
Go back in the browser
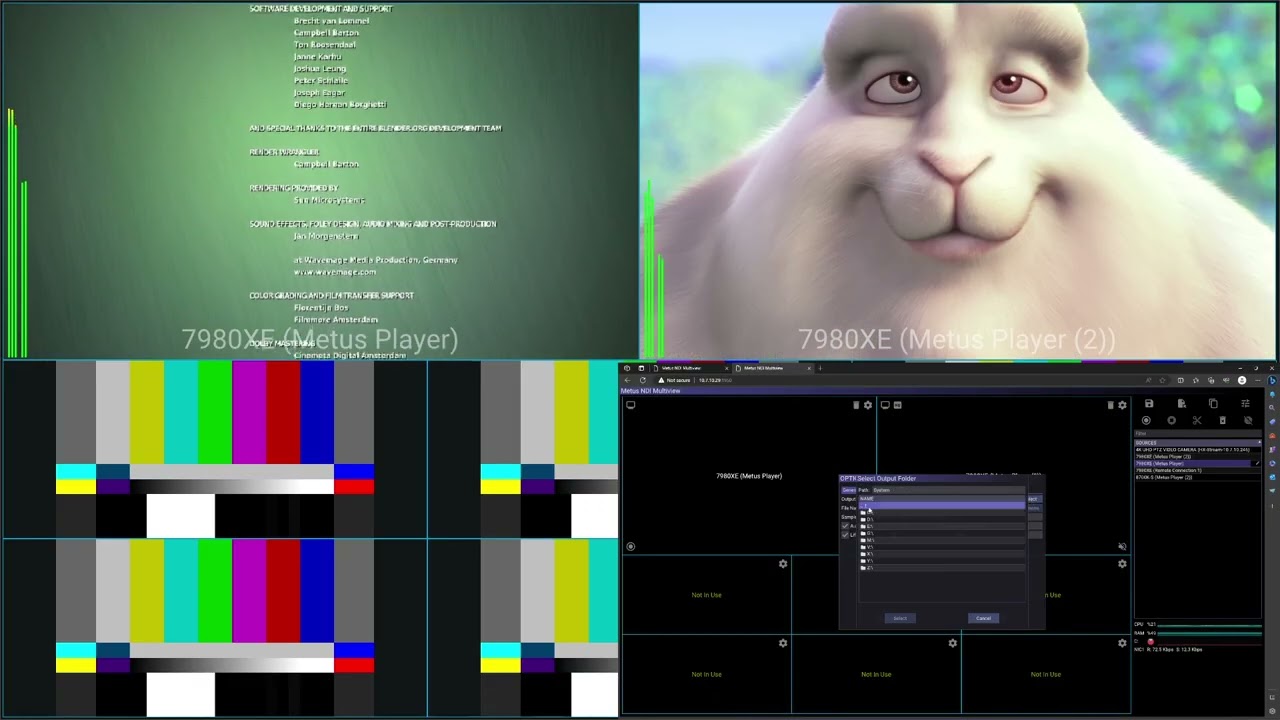point(627,380)
